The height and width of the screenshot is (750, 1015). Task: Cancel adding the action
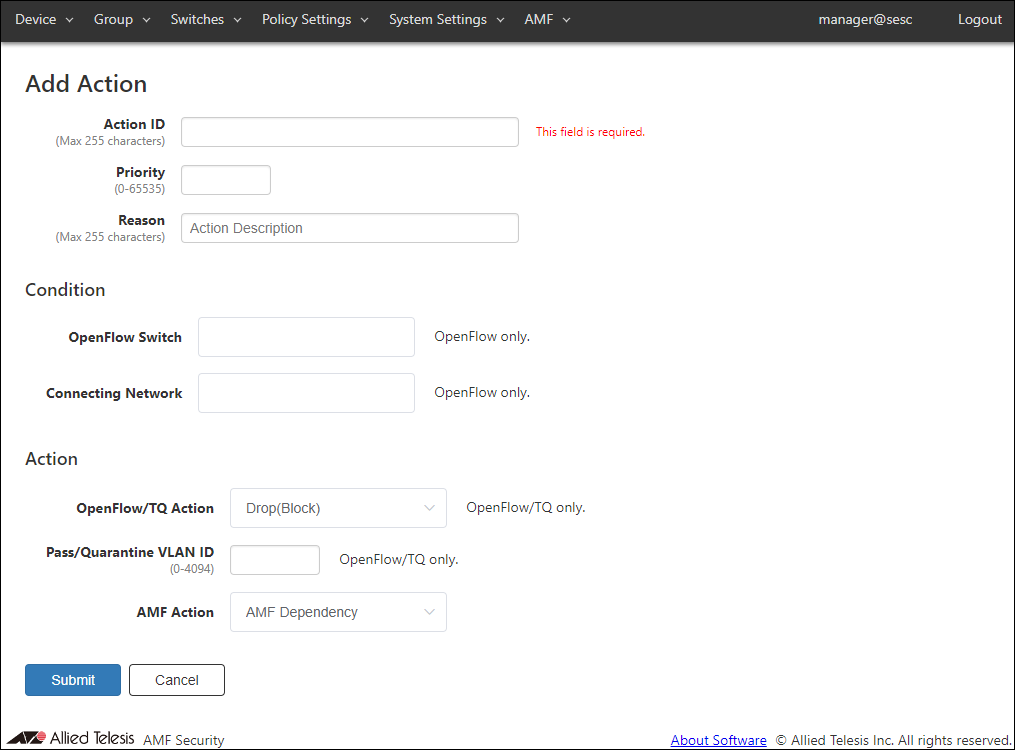click(176, 680)
